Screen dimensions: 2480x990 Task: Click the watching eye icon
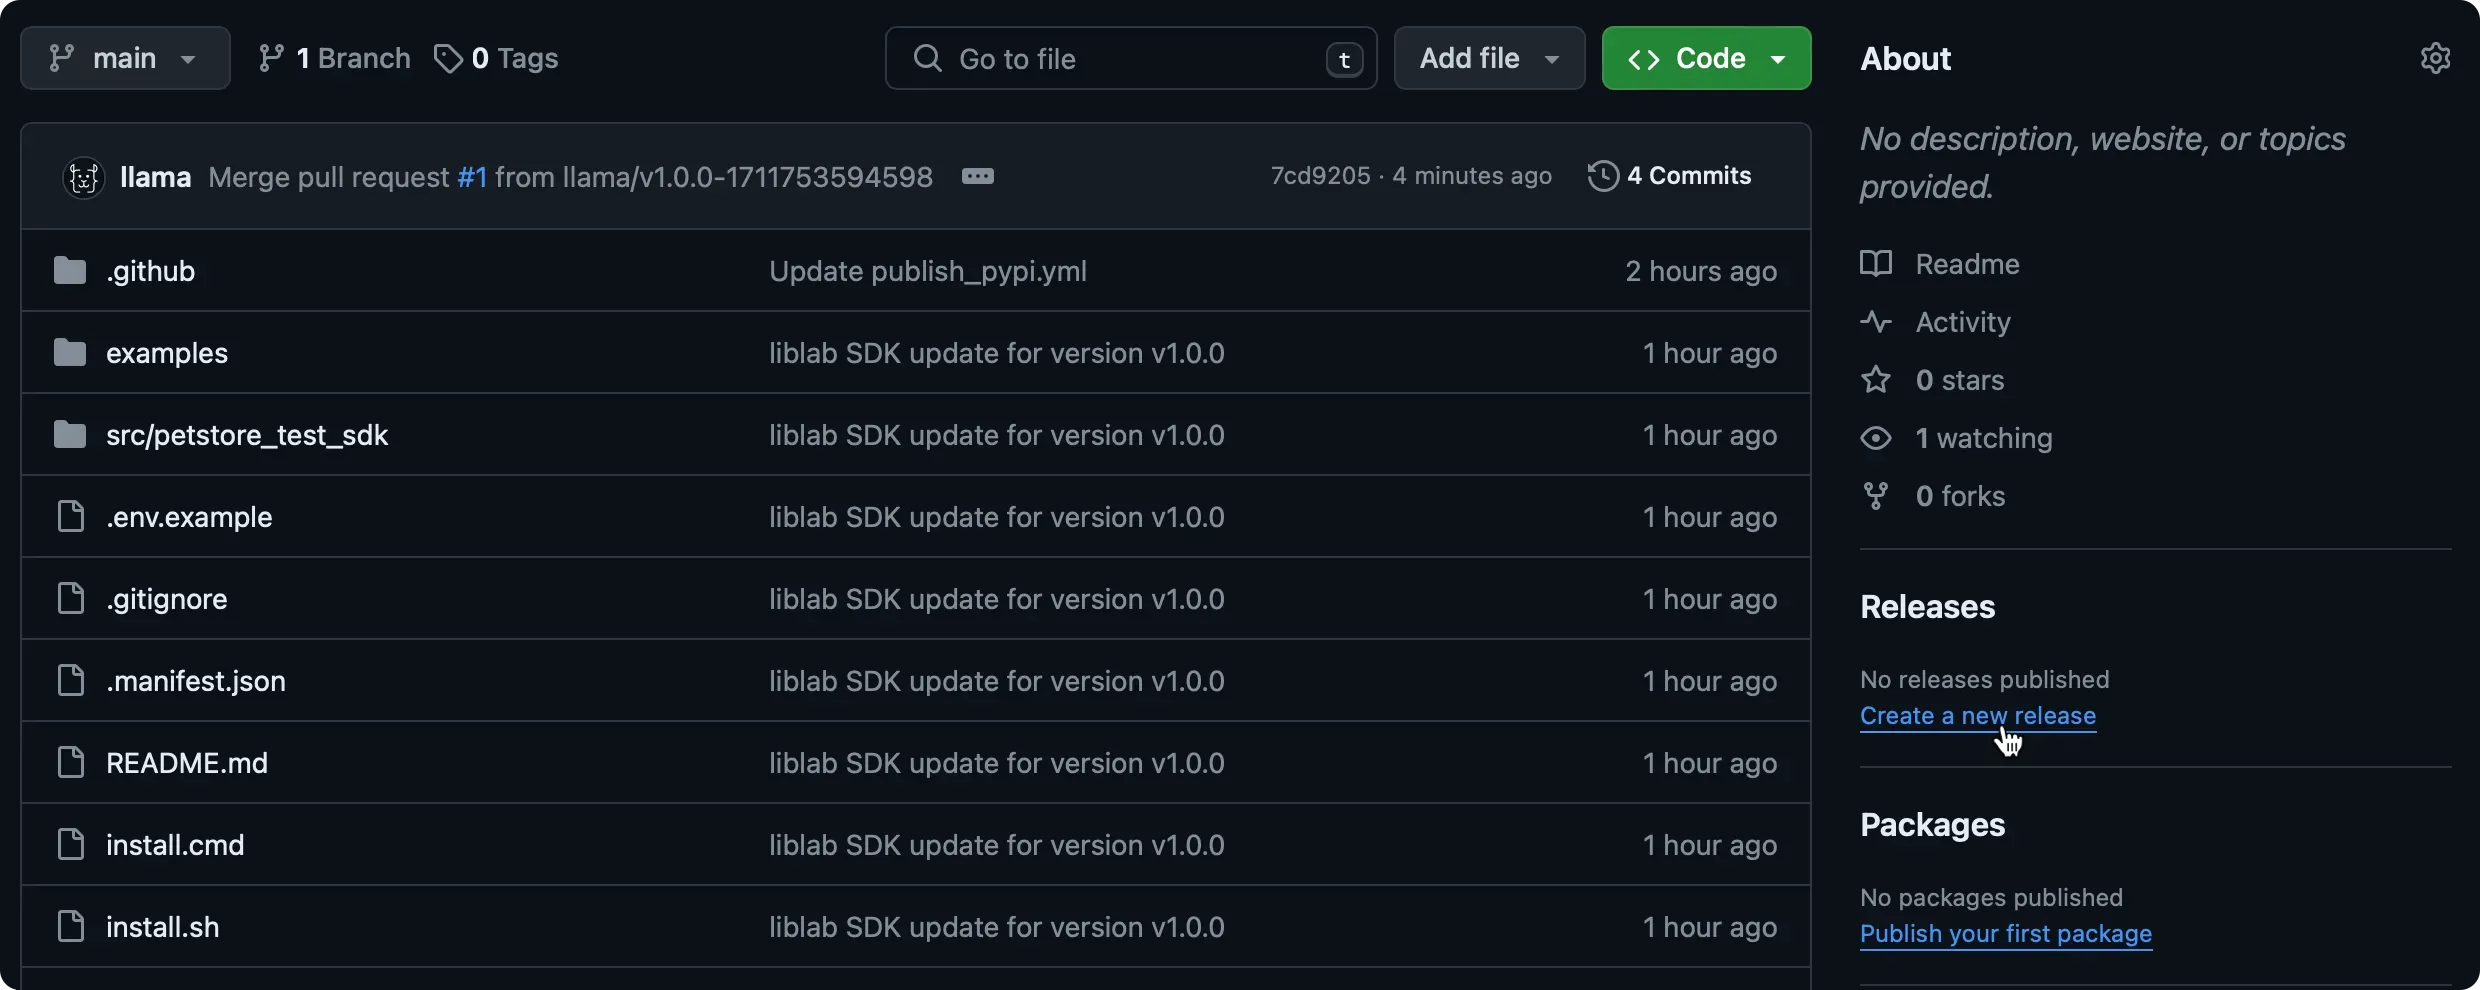(x=1875, y=438)
